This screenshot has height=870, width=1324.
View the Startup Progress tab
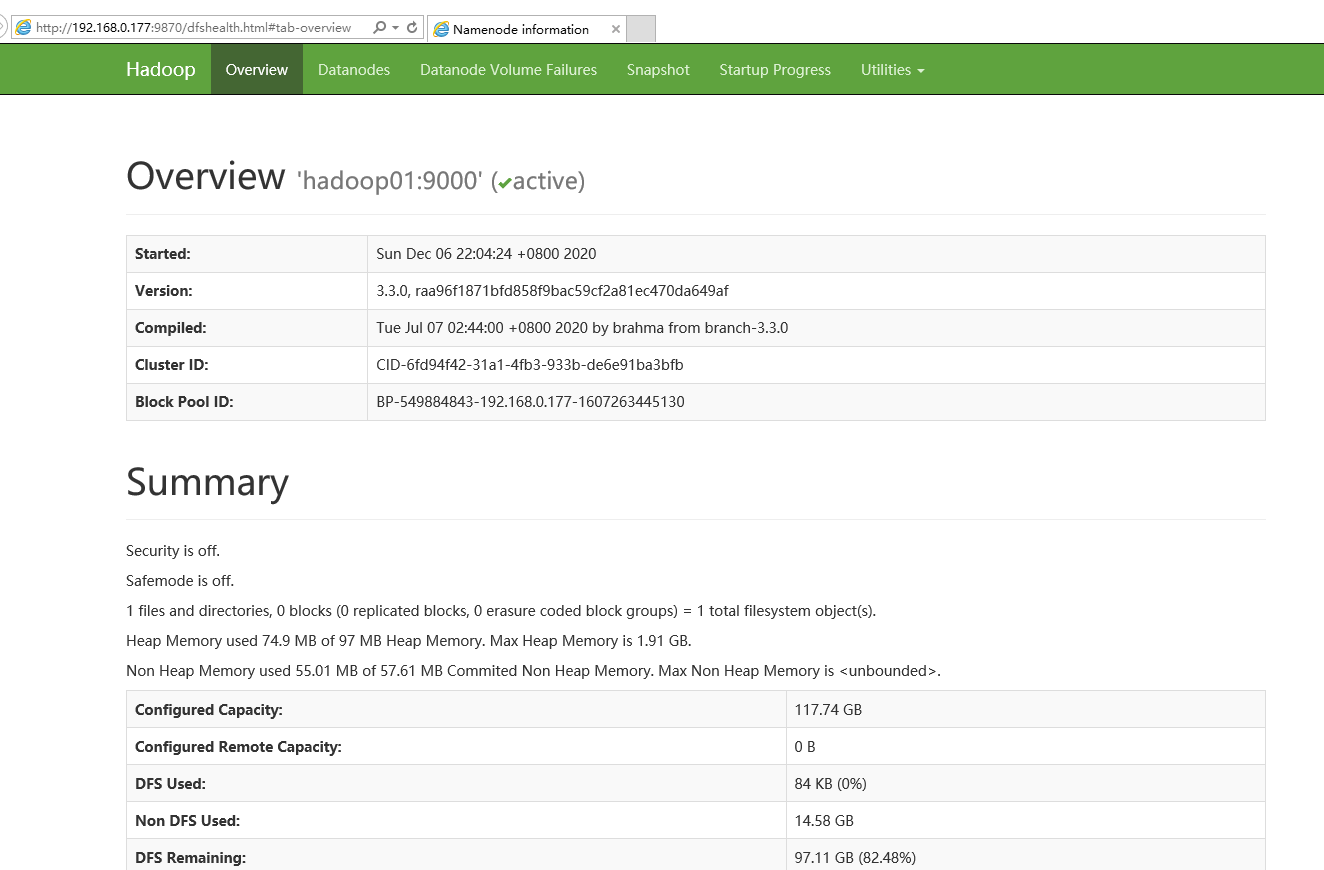[775, 70]
